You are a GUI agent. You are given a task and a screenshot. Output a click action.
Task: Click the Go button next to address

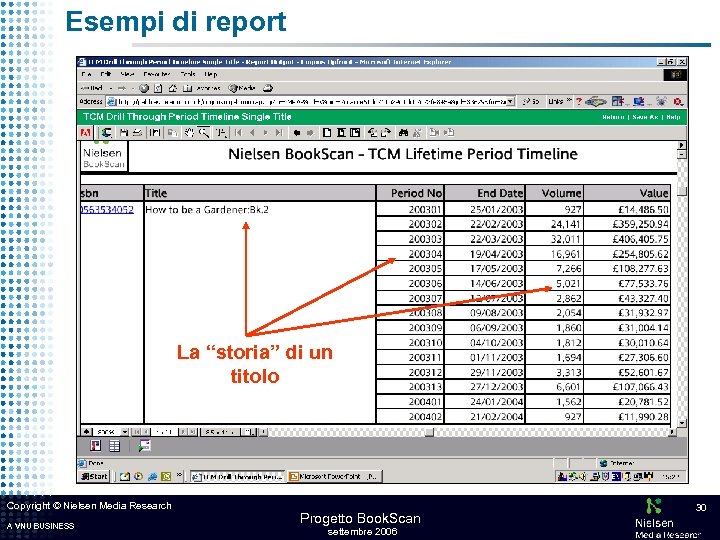pos(530,101)
